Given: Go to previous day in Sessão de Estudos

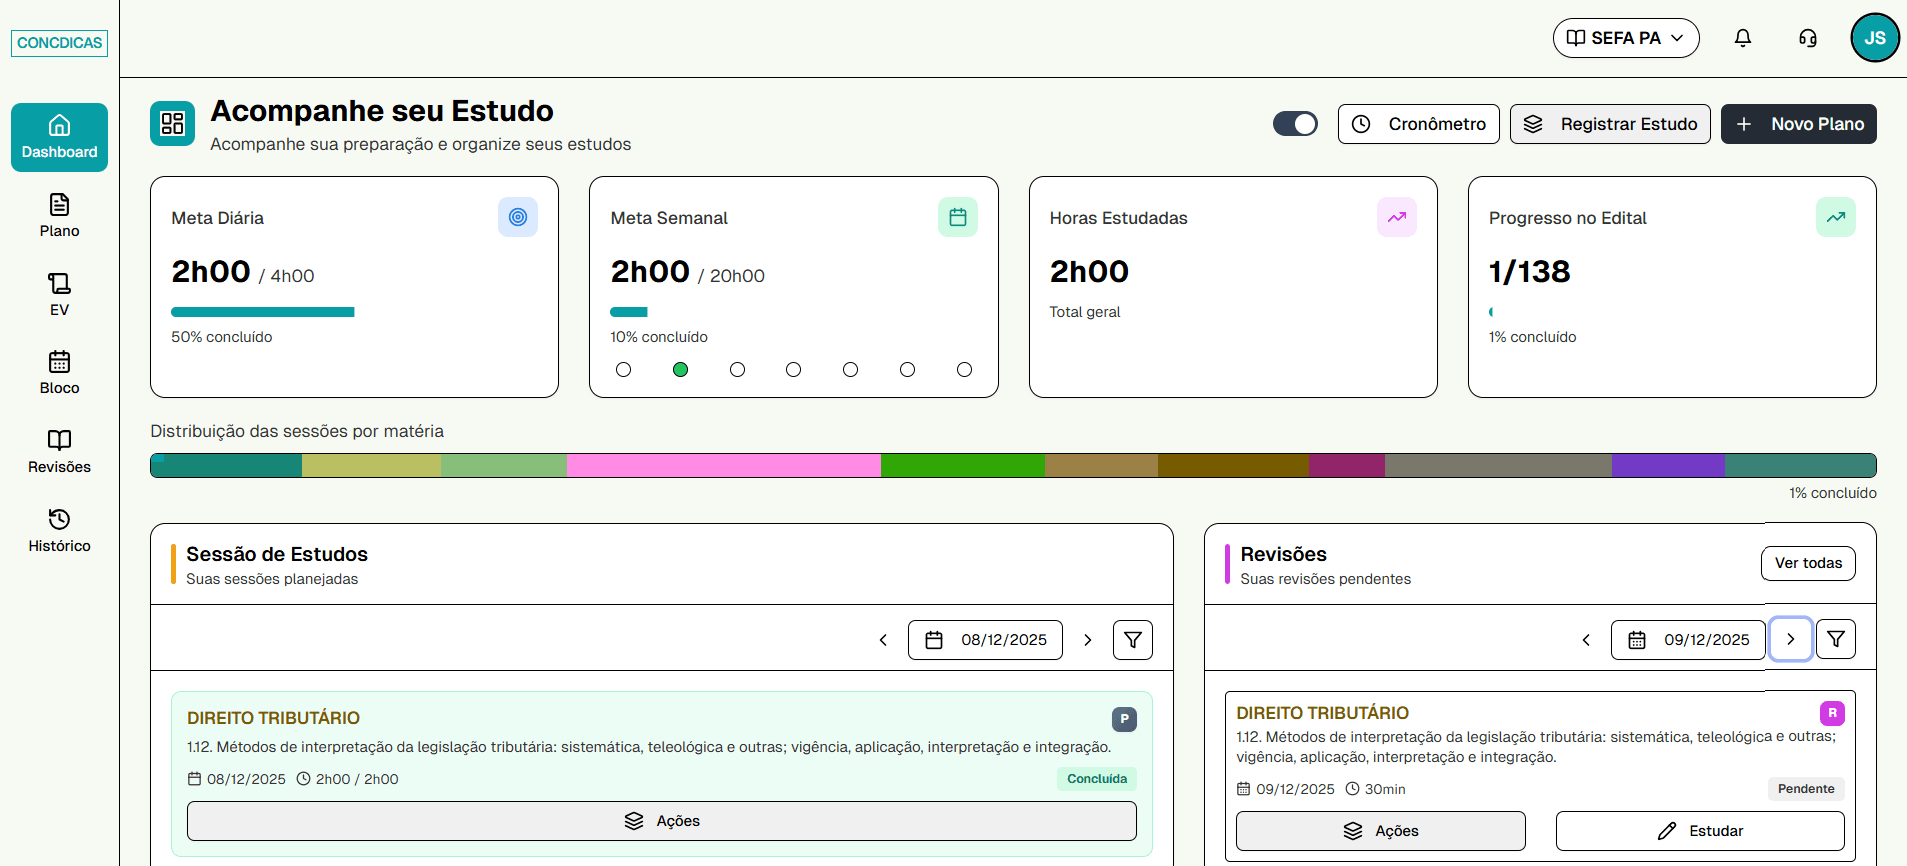Looking at the screenshot, I should (883, 640).
